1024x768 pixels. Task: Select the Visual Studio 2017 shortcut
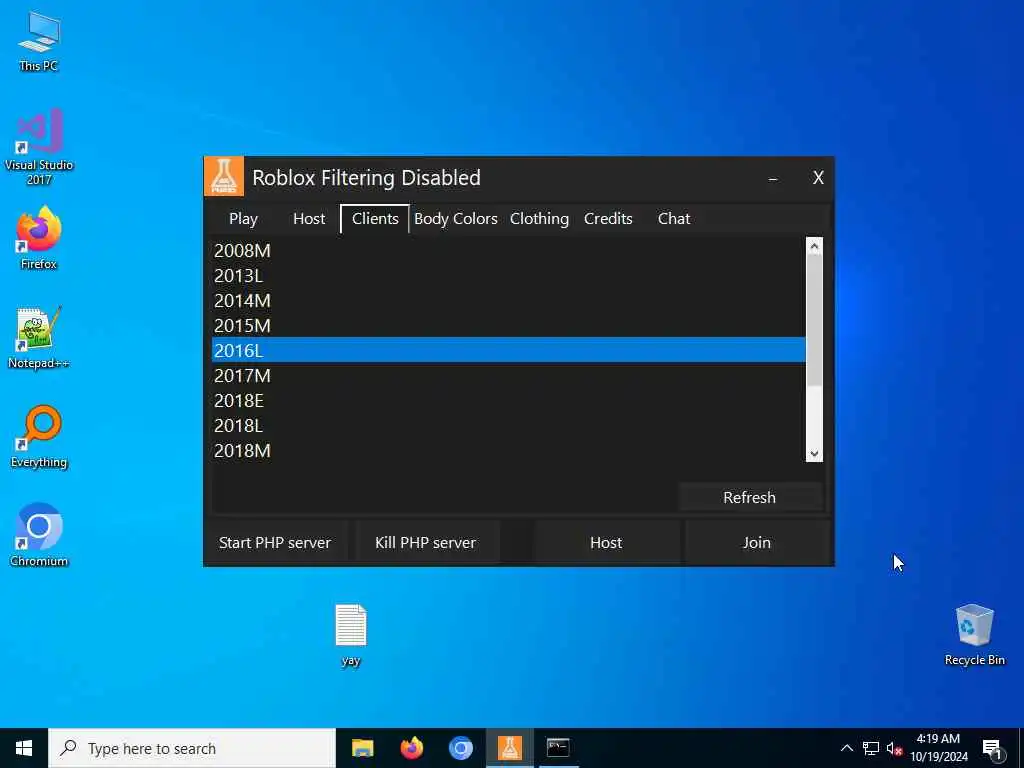(x=39, y=146)
